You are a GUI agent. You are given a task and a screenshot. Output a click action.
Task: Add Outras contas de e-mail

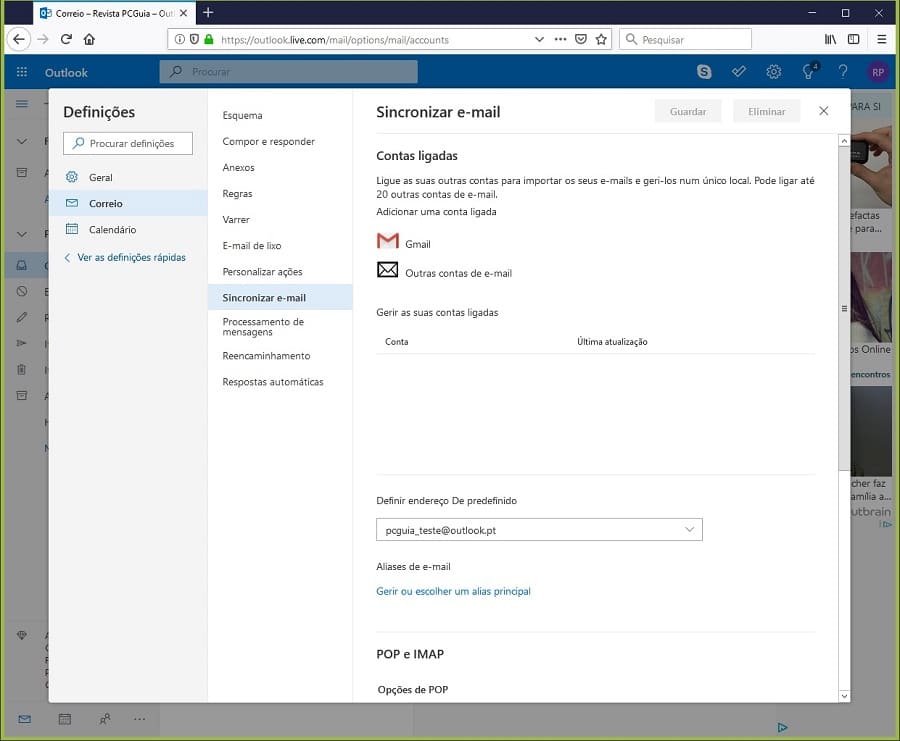pos(458,273)
